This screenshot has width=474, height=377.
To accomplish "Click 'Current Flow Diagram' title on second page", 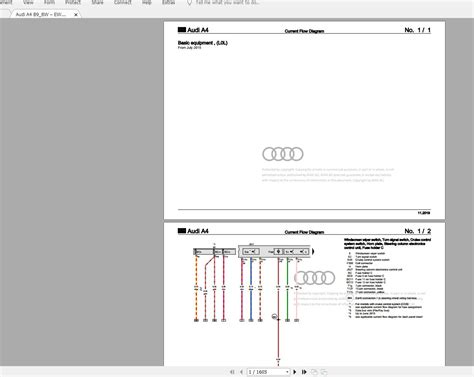I will point(304,232).
